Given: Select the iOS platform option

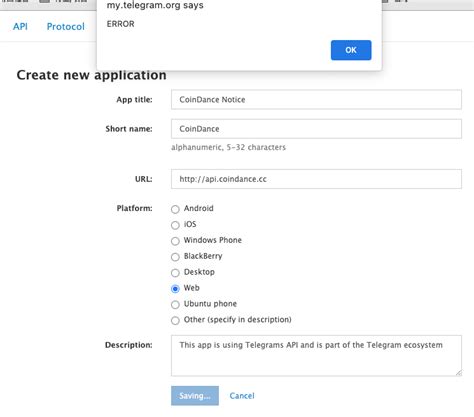Looking at the screenshot, I should (175, 225).
